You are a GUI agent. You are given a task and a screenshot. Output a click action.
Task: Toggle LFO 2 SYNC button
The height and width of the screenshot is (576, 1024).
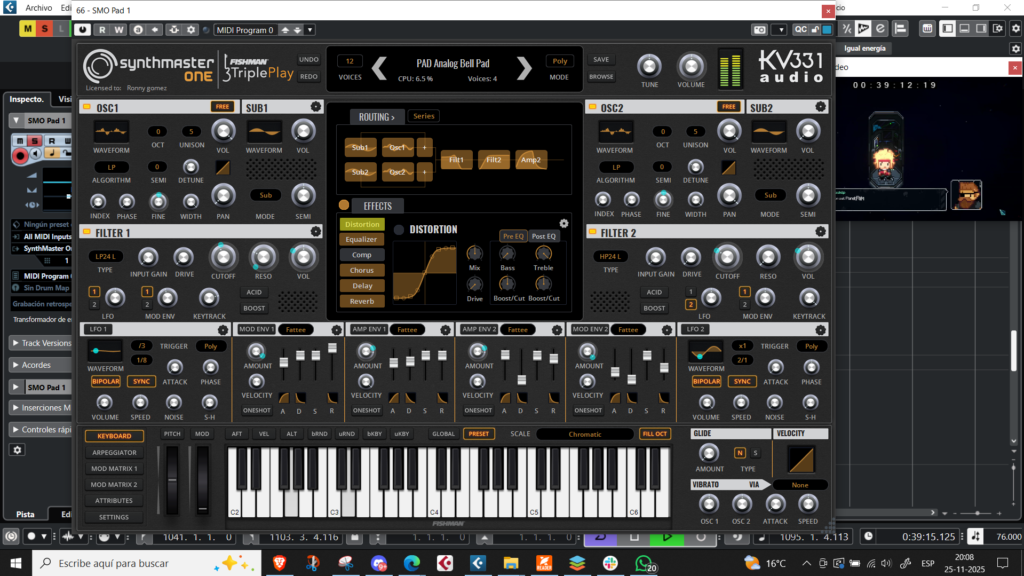pyautogui.click(x=741, y=381)
